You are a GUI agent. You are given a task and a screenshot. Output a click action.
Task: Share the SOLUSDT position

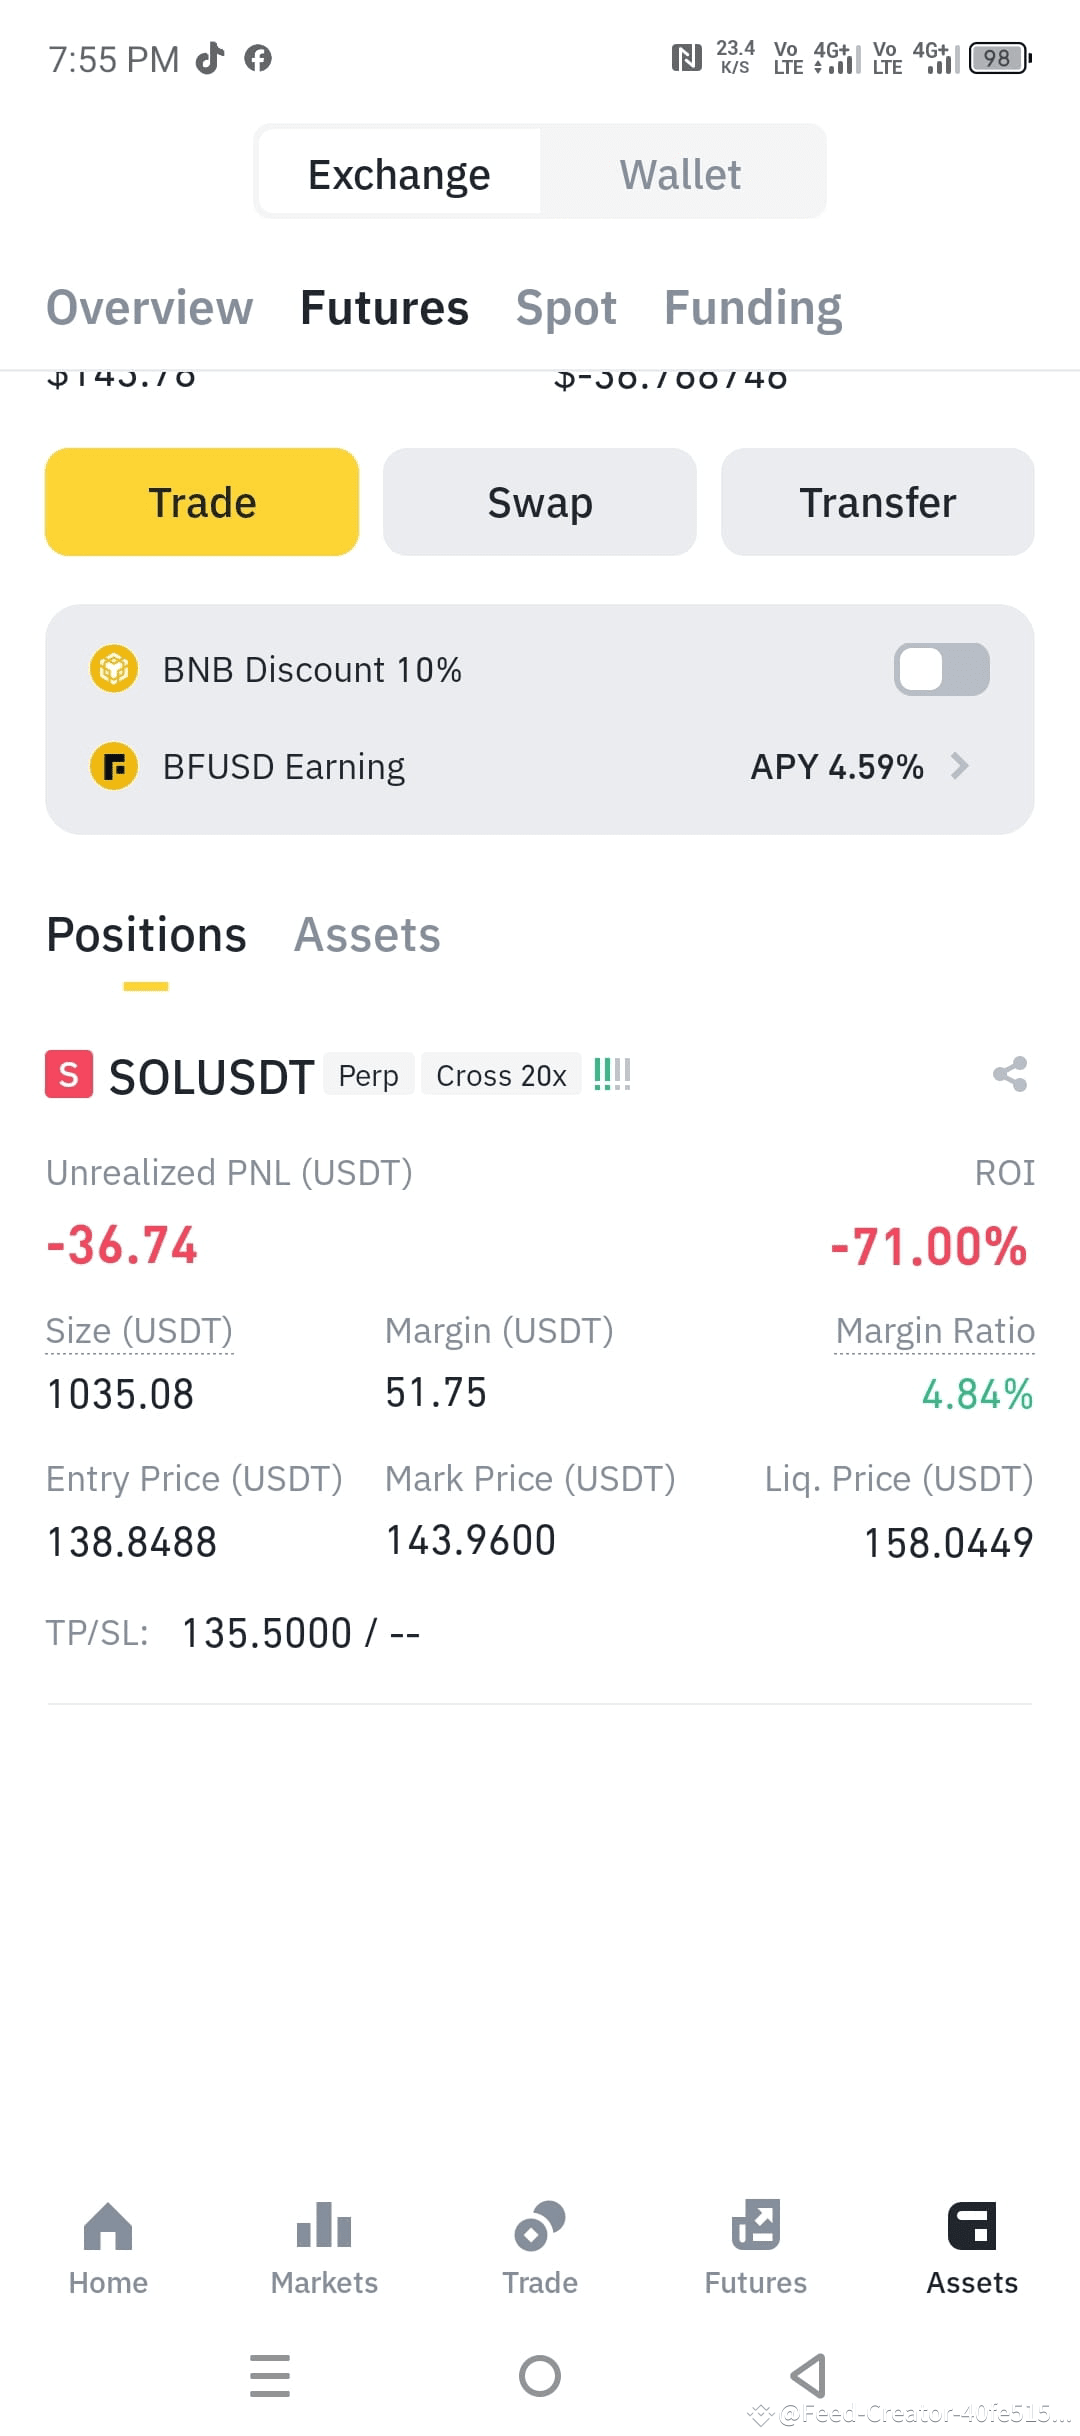pos(1010,1075)
